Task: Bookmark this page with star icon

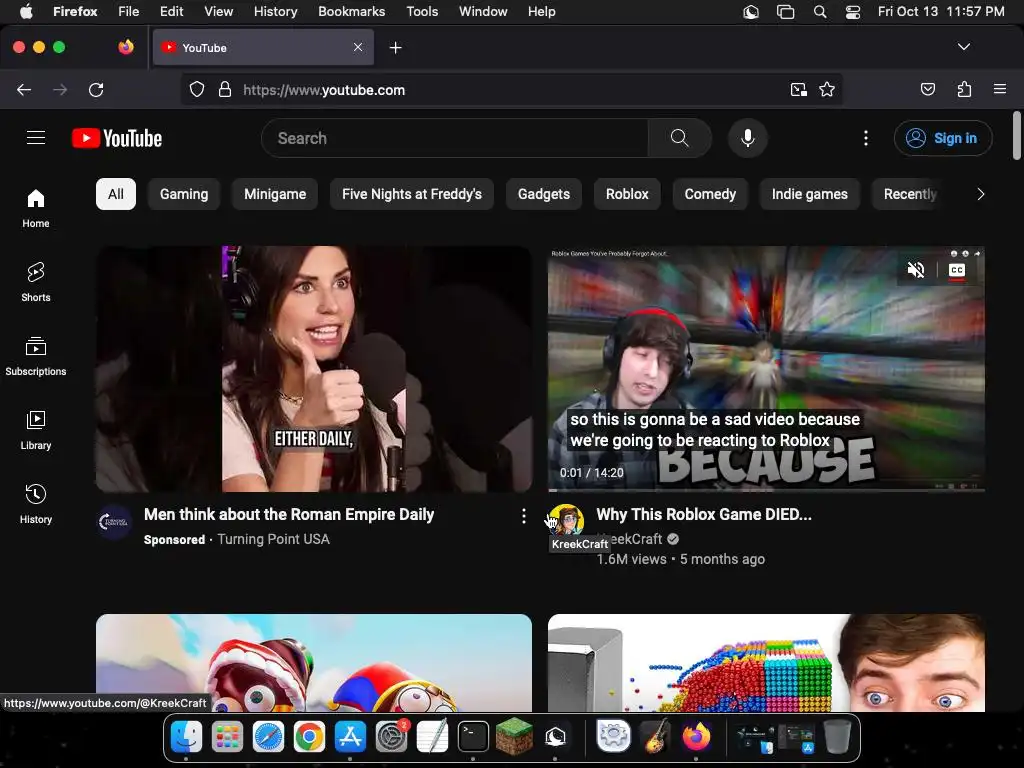Action: (827, 89)
